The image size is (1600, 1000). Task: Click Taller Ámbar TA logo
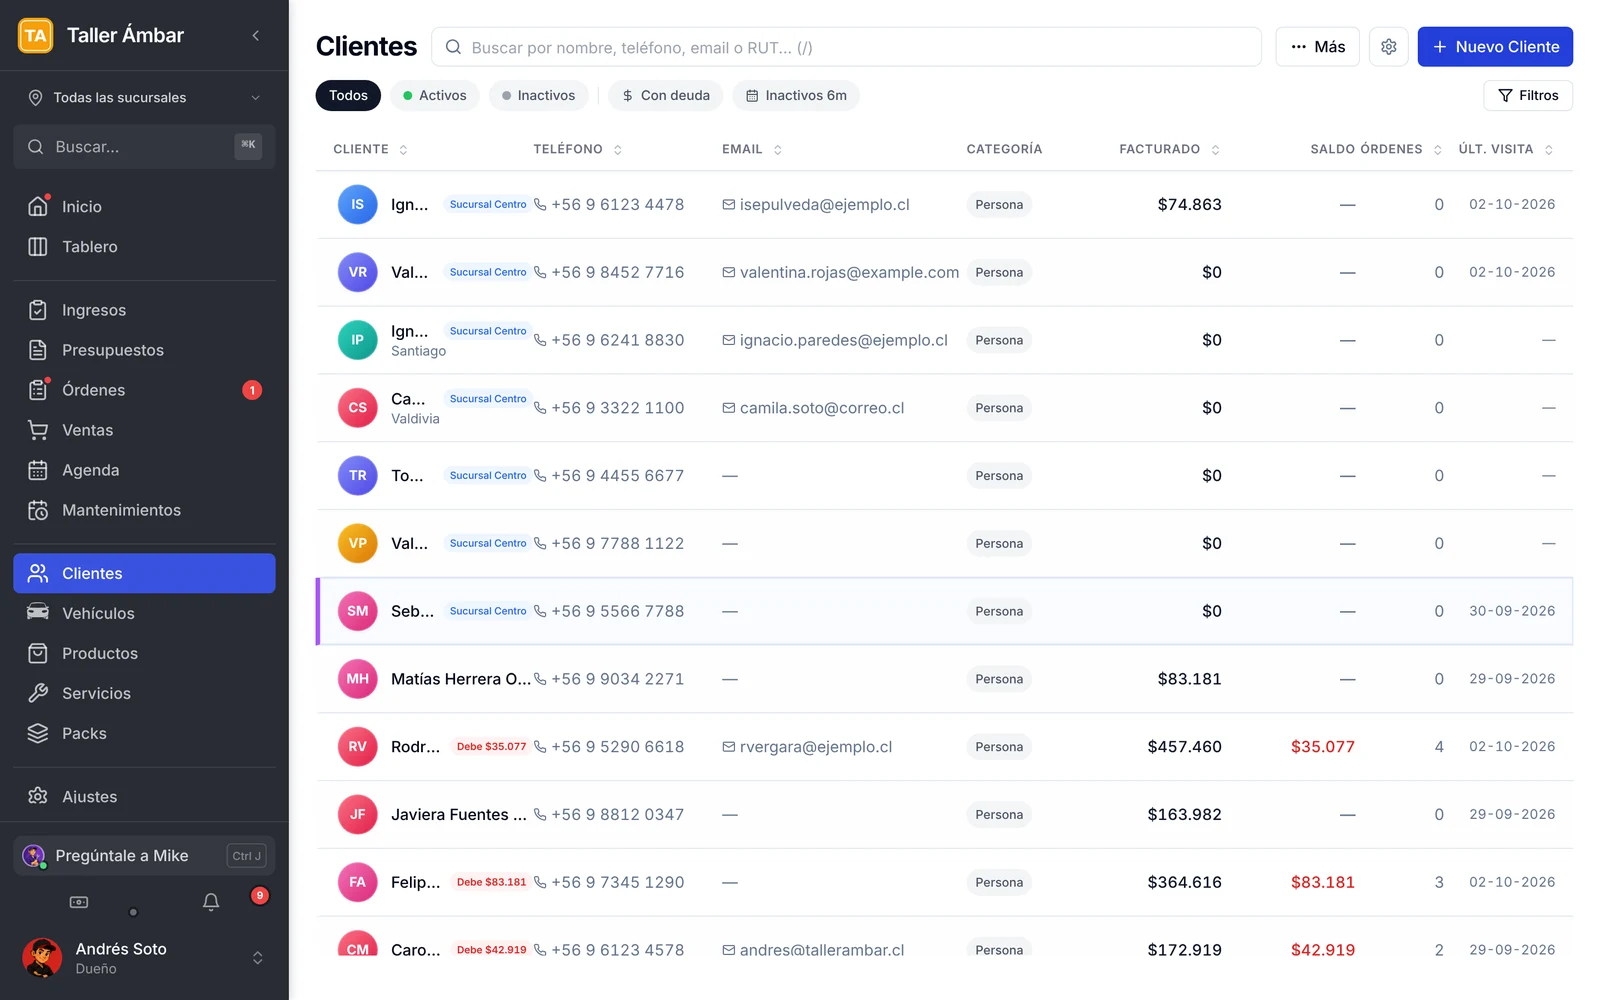(x=36, y=36)
